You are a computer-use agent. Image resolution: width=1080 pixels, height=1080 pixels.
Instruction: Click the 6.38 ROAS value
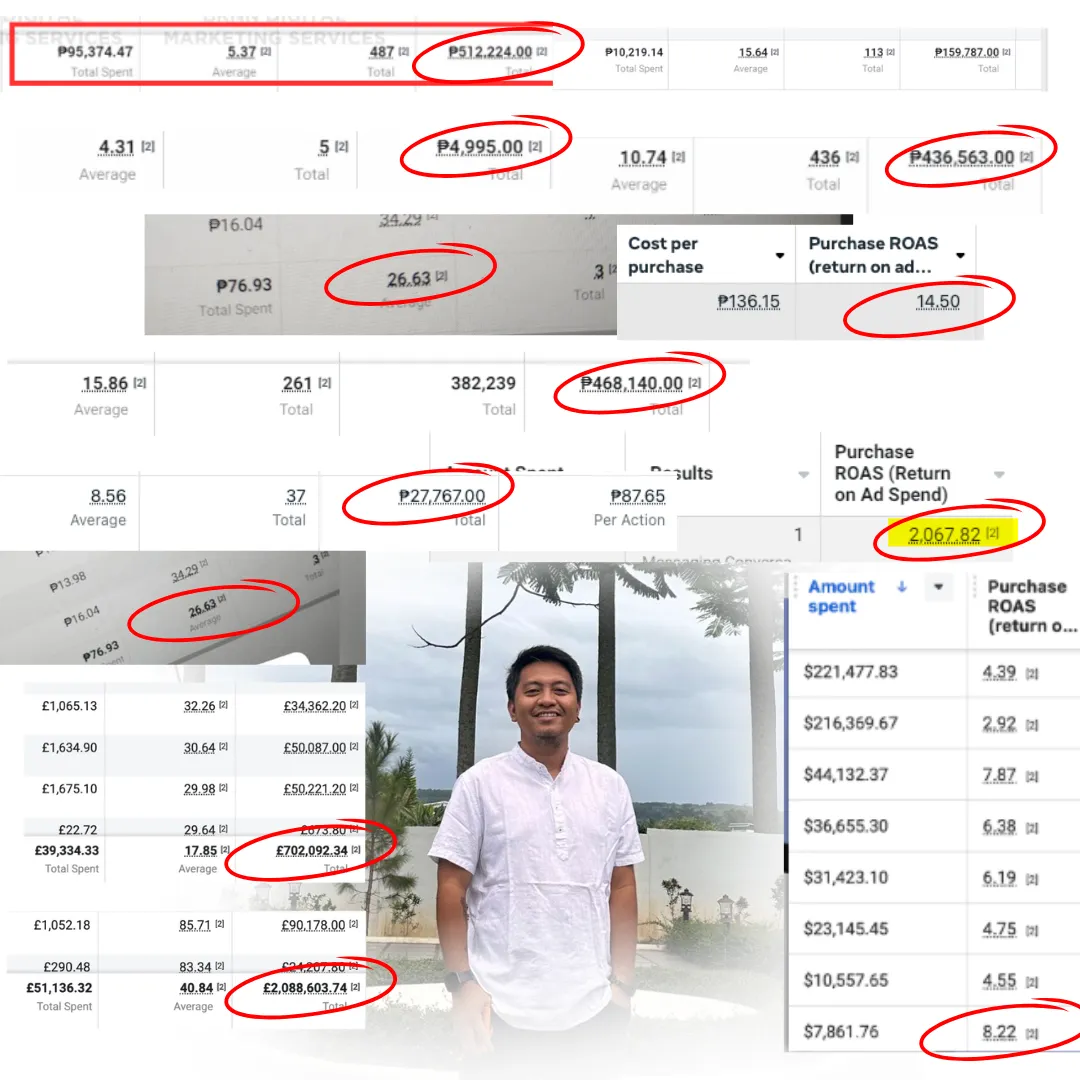(x=999, y=826)
